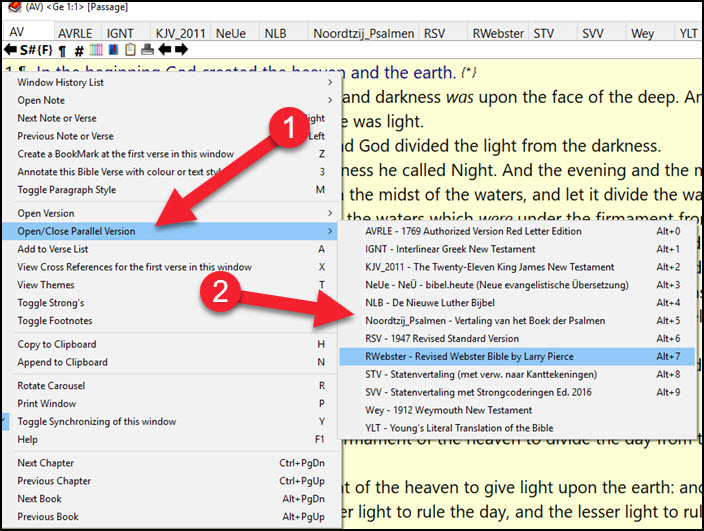Screen dimensions: 704x531
Task: Switch to the RWebster tab
Action: (x=498, y=33)
